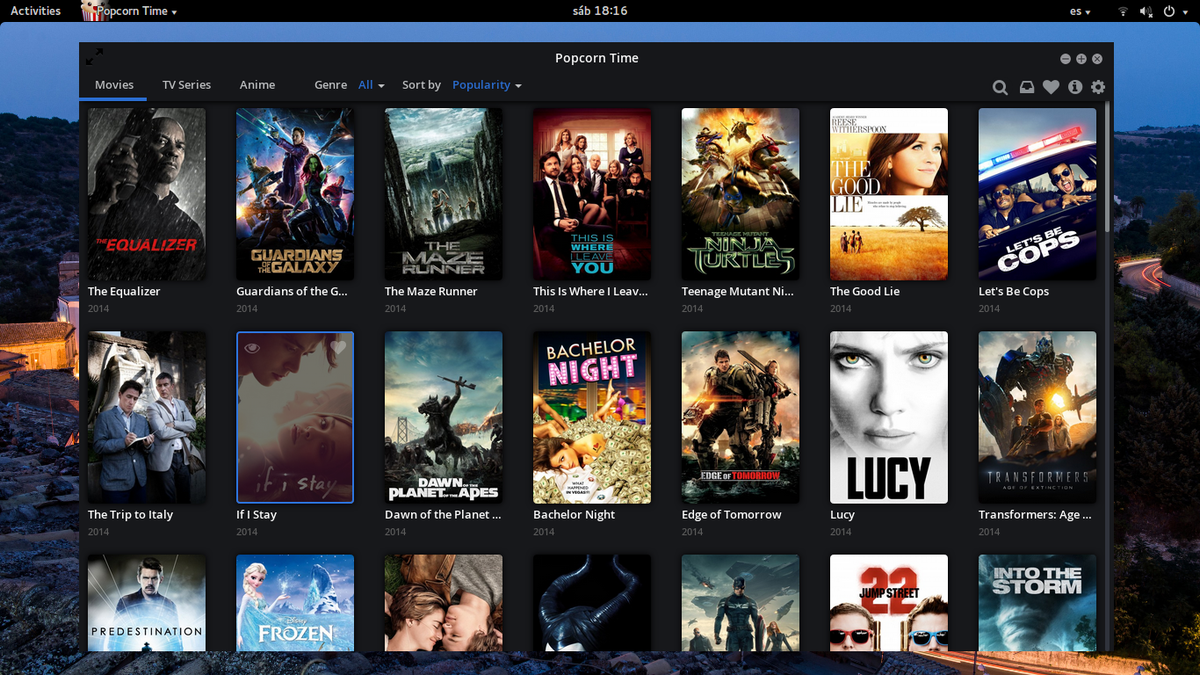Select the Predestination poster
Image resolution: width=1200 pixels, height=675 pixels.
(147, 602)
